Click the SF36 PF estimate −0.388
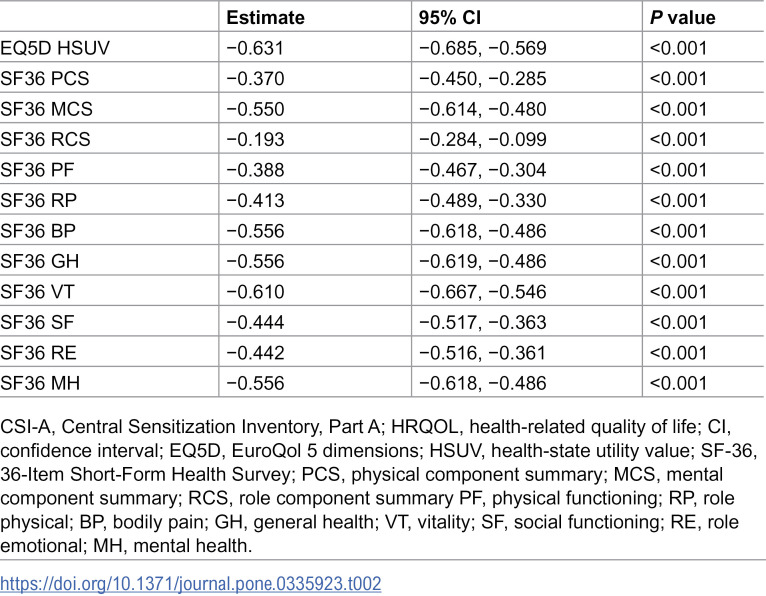The image size is (766, 596). tap(255, 170)
